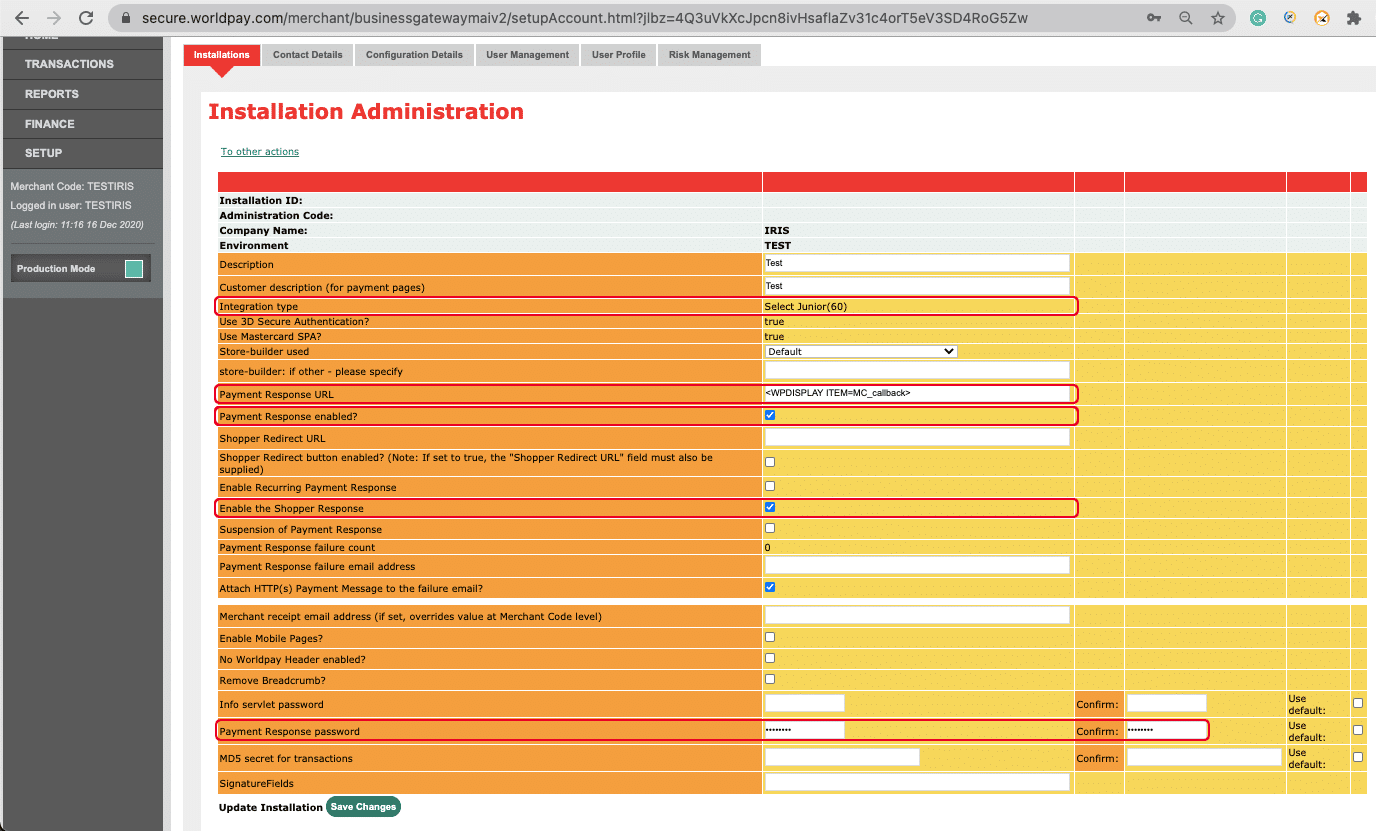1376x831 pixels.
Task: View site info via padlock icon
Action: pyautogui.click(x=126, y=18)
